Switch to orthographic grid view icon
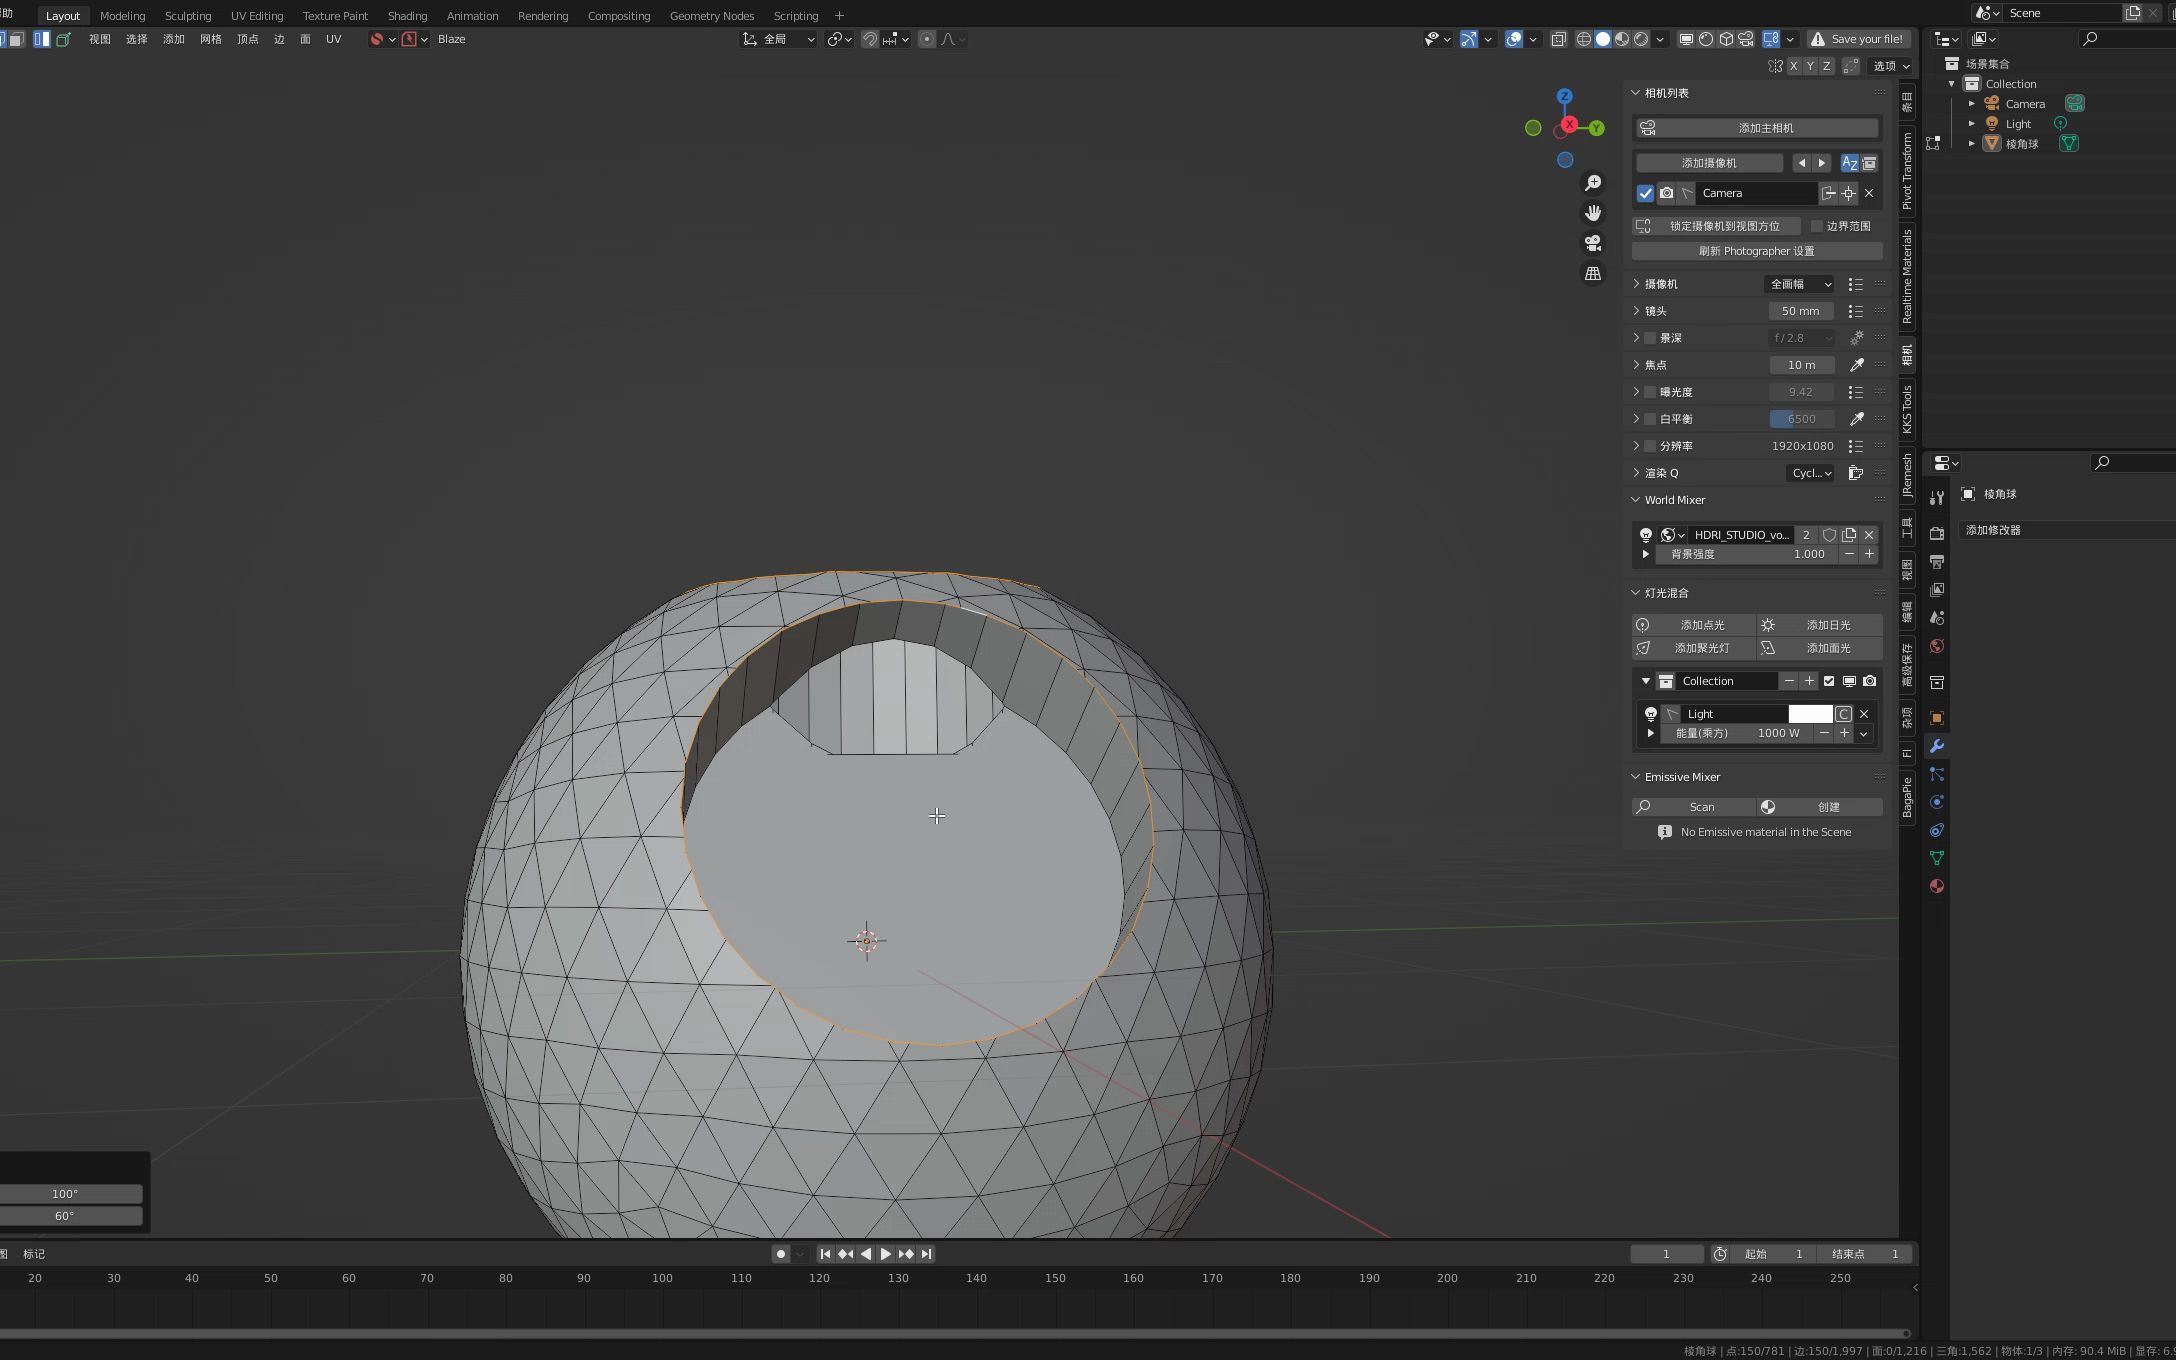 coord(1593,273)
